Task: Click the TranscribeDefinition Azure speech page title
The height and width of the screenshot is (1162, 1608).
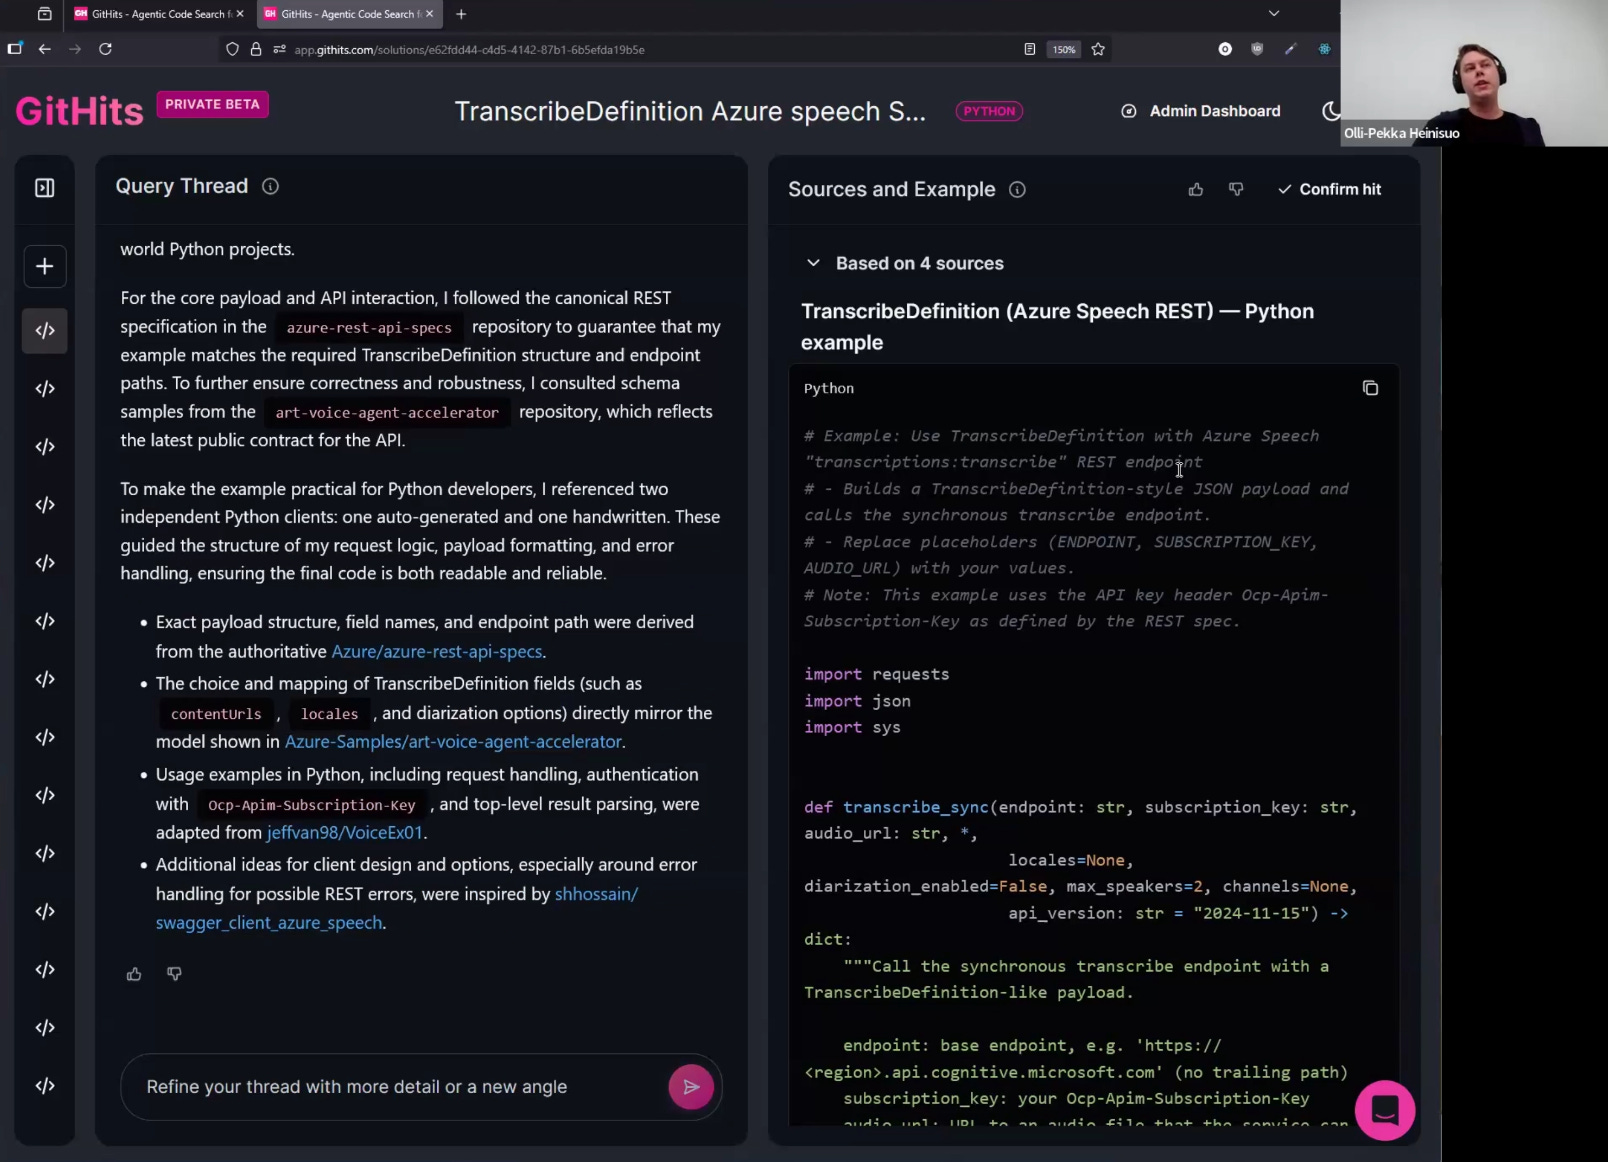Action: [x=690, y=111]
